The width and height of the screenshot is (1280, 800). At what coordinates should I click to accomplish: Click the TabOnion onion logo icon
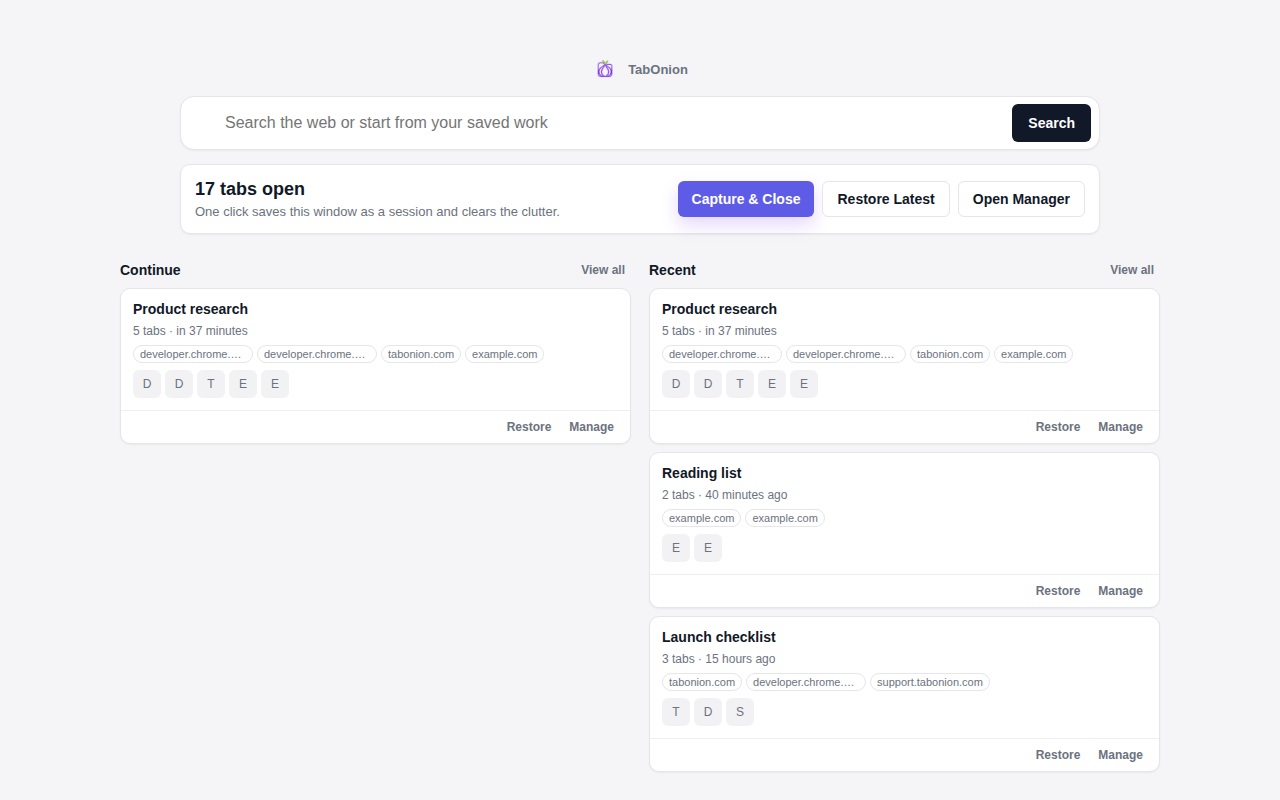pos(604,69)
